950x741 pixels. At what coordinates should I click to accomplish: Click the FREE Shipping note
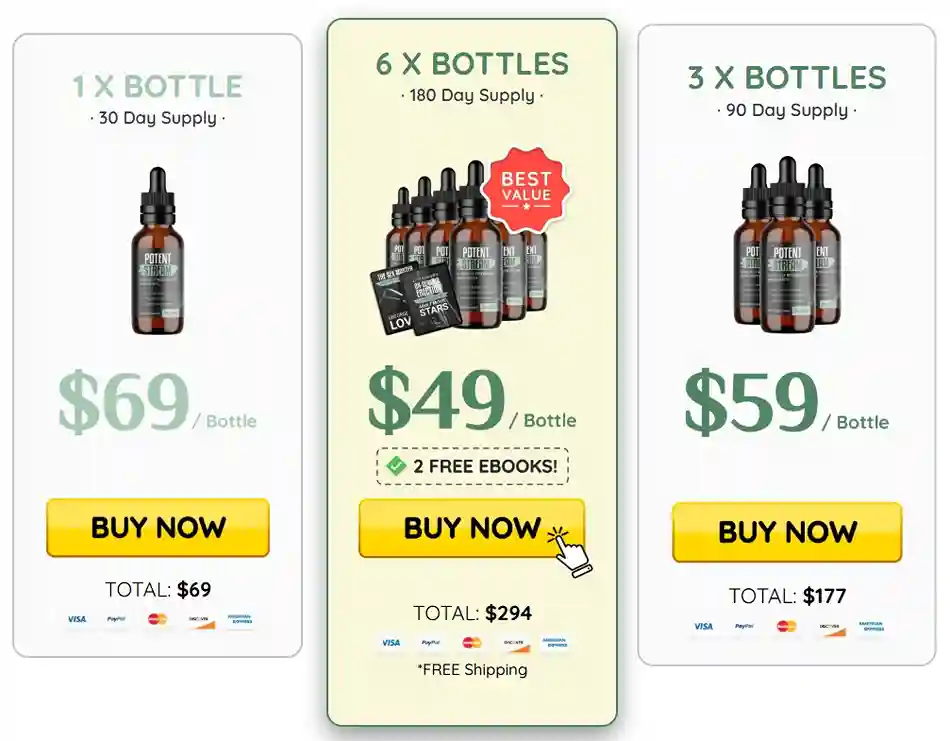[473, 670]
